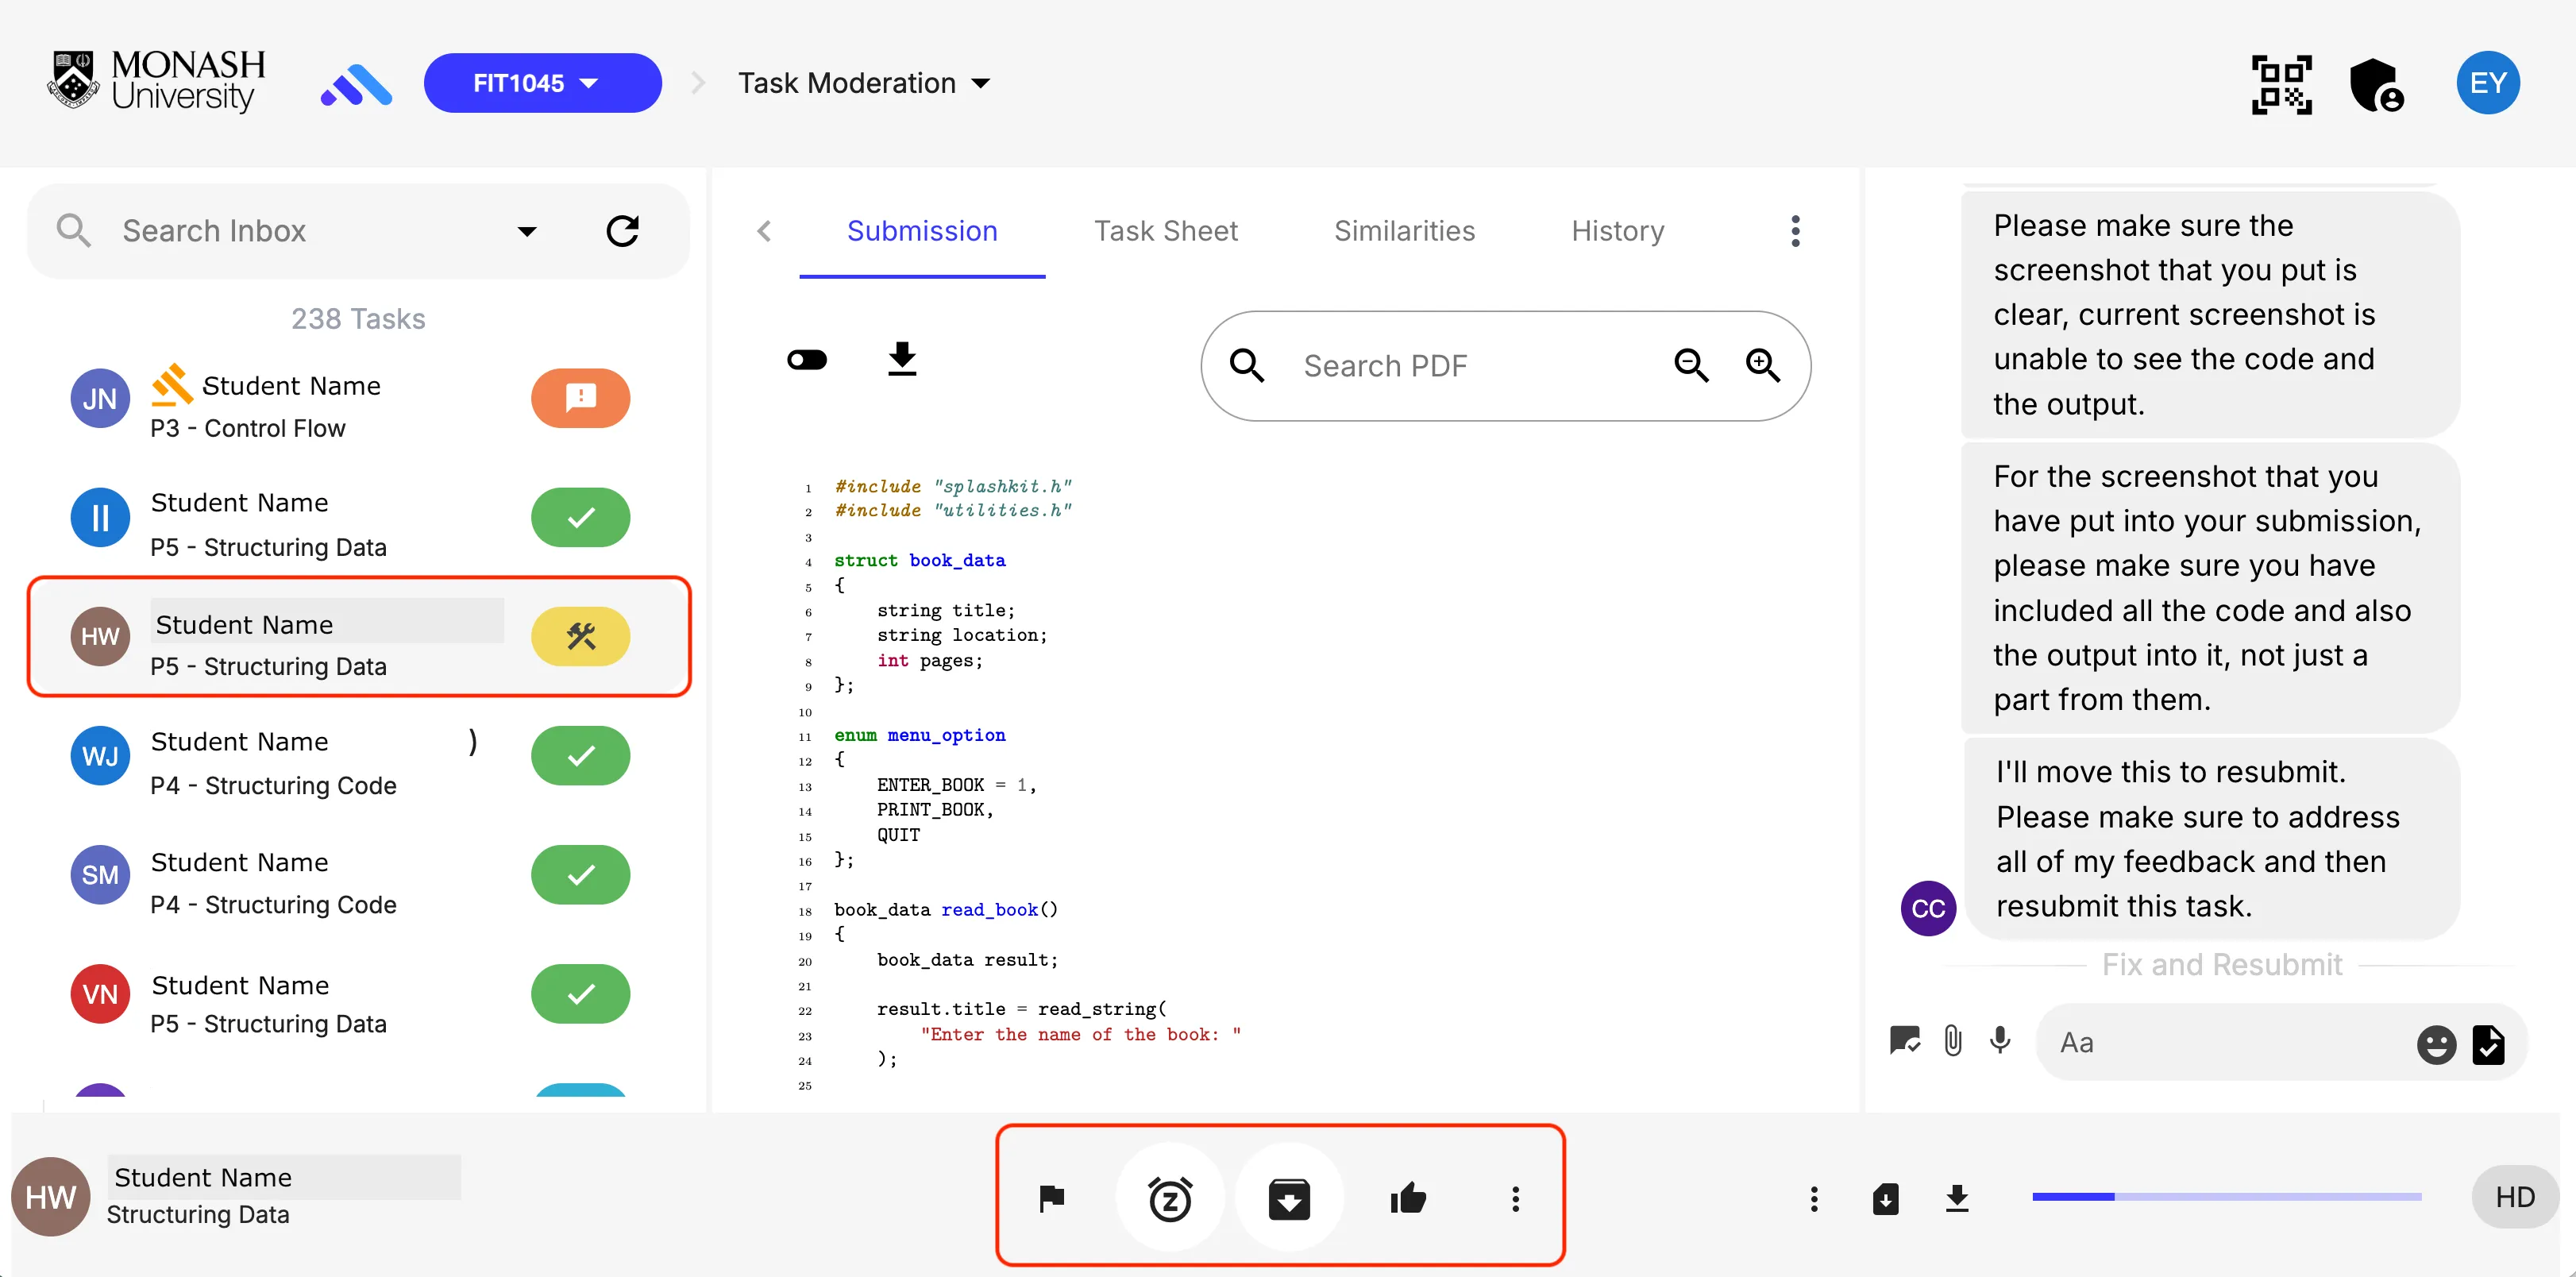Open the Similarities tab

point(1403,231)
